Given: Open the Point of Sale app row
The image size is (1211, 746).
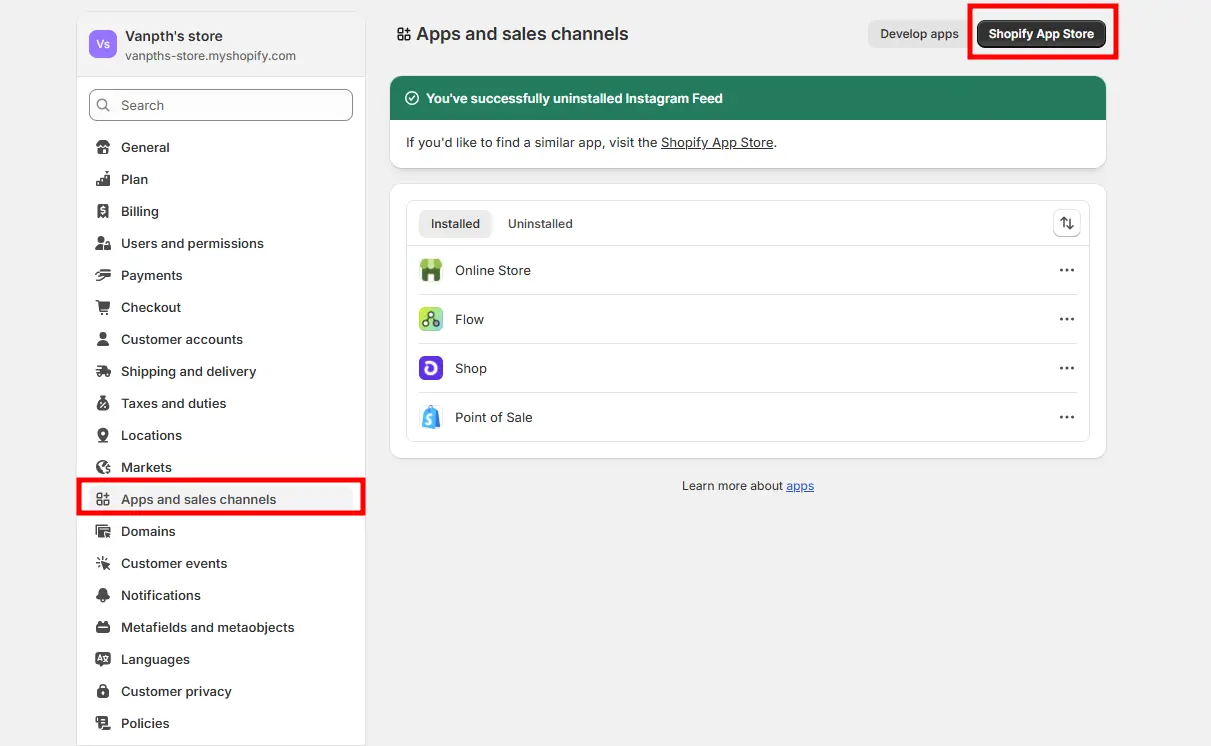Looking at the screenshot, I should pyautogui.click(x=748, y=417).
